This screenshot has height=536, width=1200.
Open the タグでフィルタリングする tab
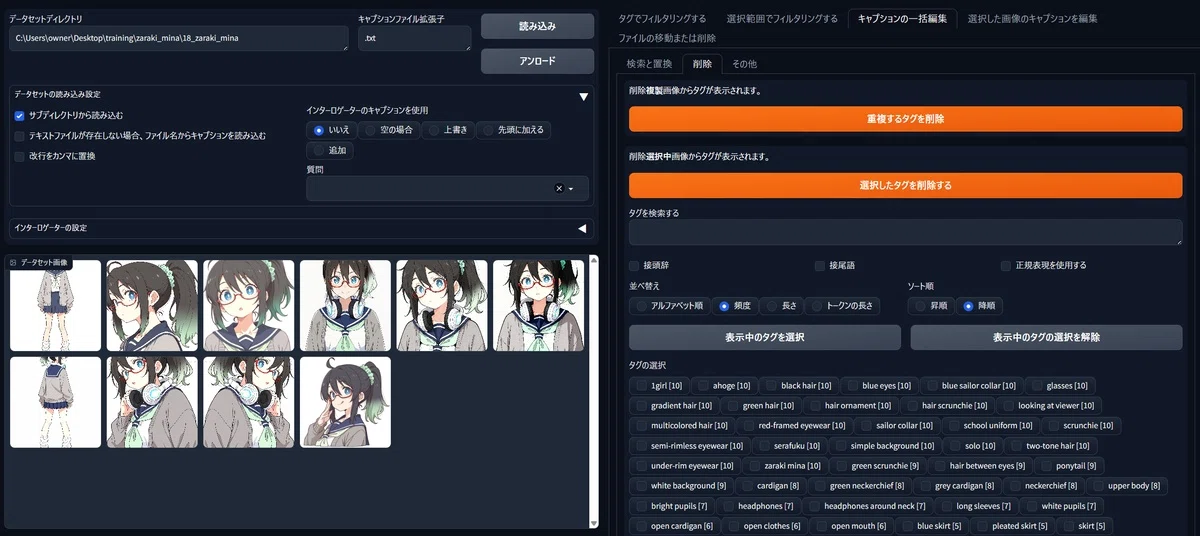[662, 18]
